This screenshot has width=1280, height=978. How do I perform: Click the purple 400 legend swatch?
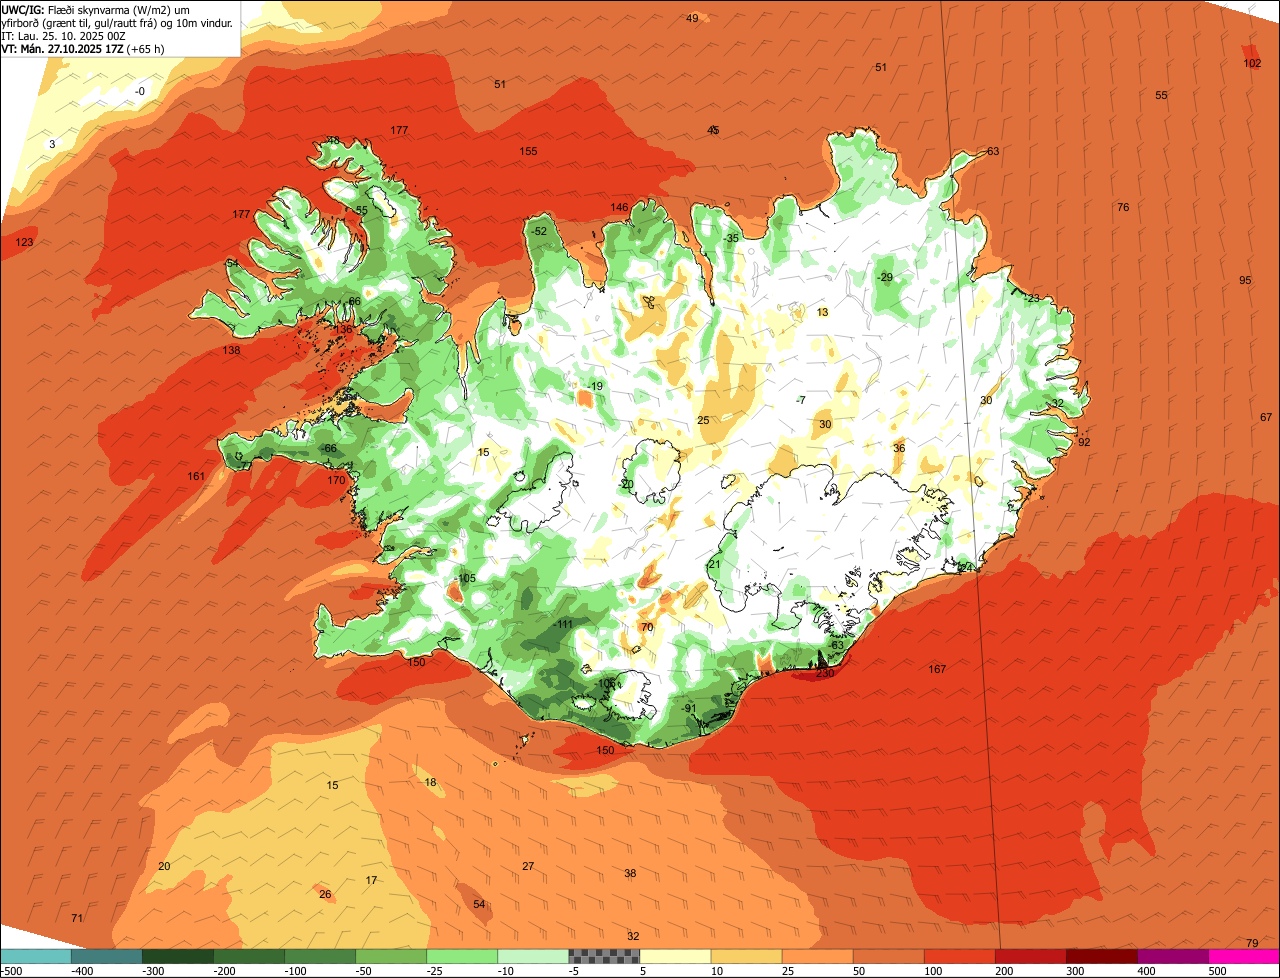tap(1172, 956)
